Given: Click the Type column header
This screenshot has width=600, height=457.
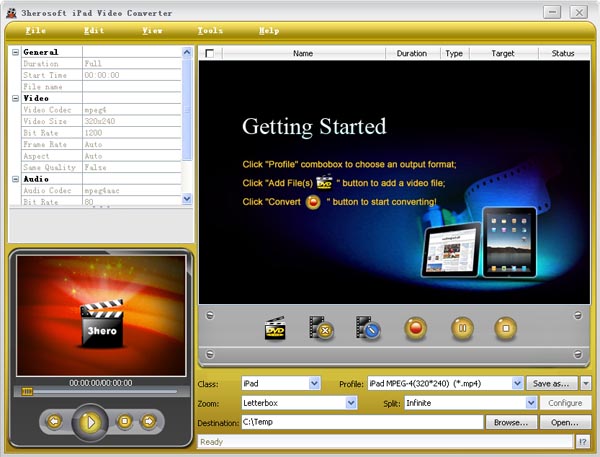Looking at the screenshot, I should 454,53.
